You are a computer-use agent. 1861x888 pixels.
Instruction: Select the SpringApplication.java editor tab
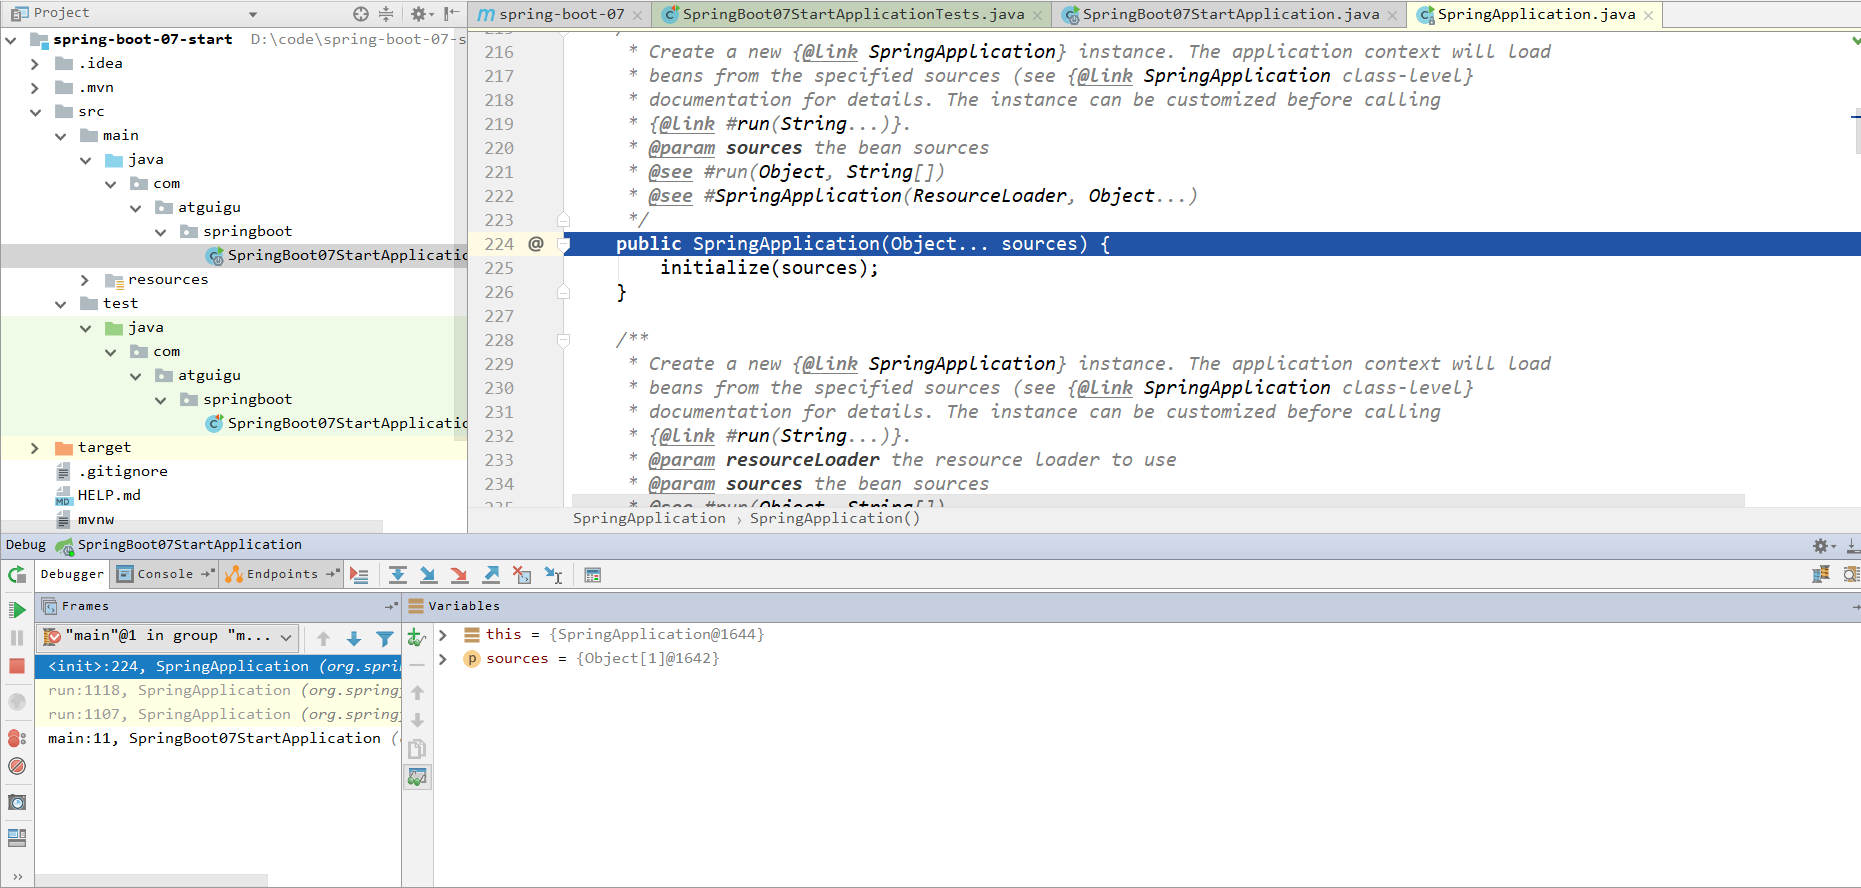[1534, 14]
